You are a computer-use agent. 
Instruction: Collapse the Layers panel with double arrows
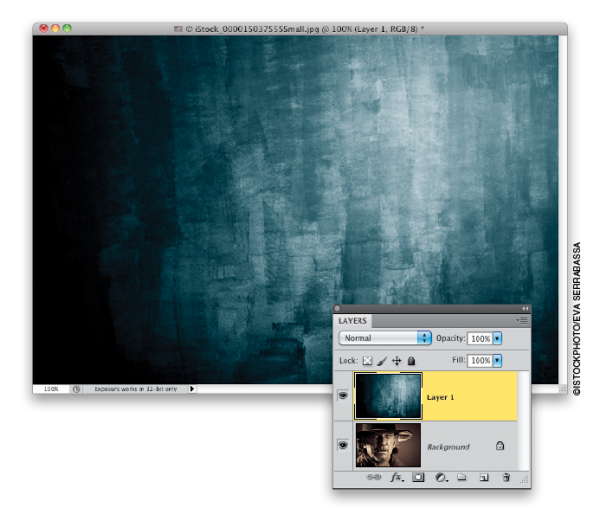pos(525,308)
